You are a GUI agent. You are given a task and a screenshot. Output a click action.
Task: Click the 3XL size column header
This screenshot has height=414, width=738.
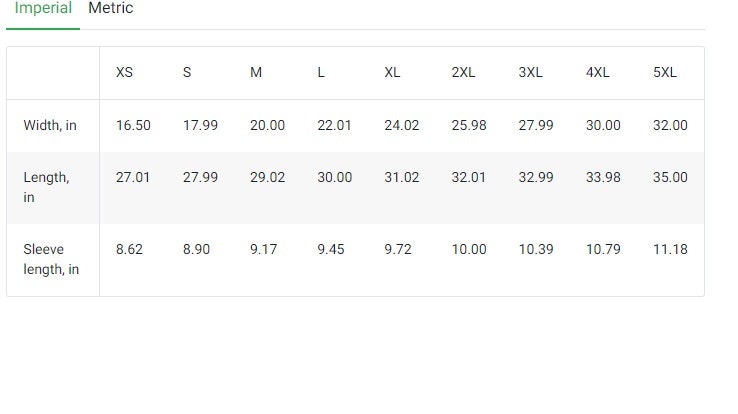530,72
